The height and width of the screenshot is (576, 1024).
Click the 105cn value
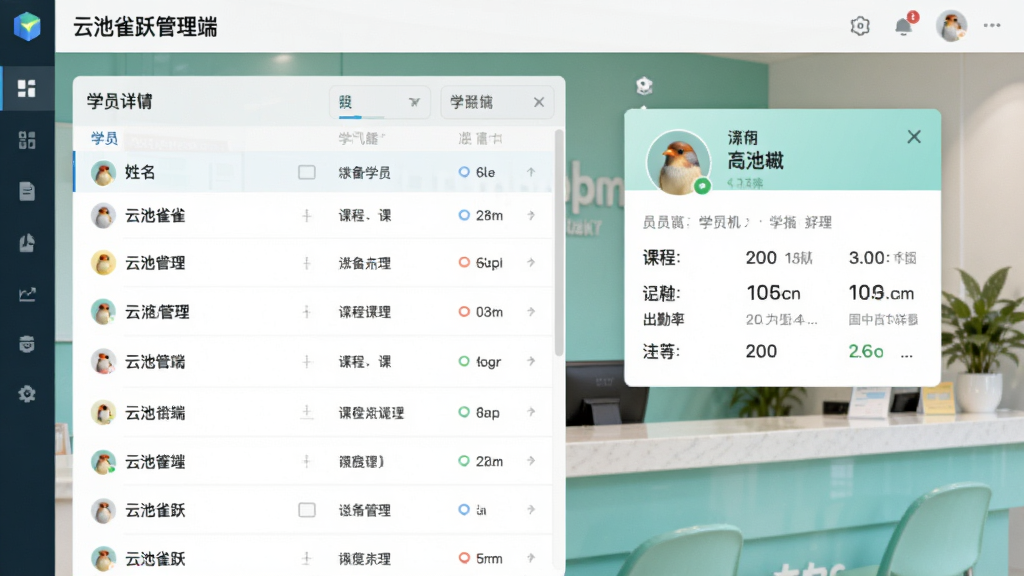[773, 293]
